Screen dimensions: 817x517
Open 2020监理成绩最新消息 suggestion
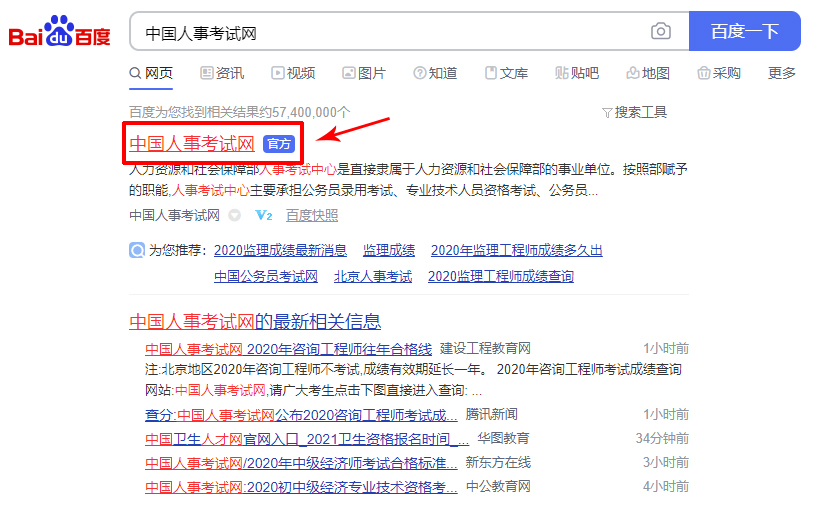280,250
